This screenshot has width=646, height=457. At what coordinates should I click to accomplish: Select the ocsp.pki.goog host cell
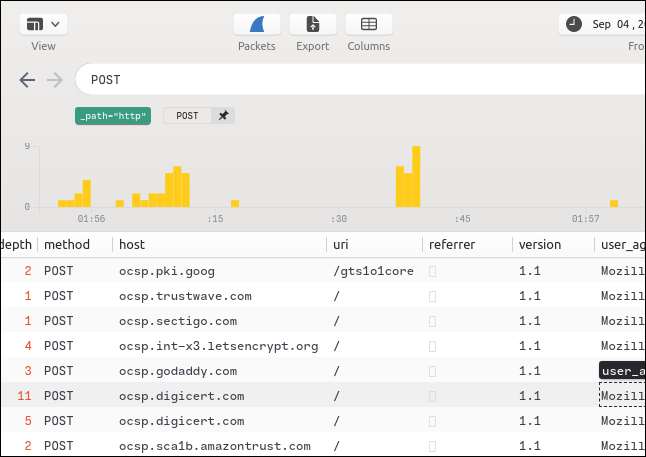click(167, 271)
